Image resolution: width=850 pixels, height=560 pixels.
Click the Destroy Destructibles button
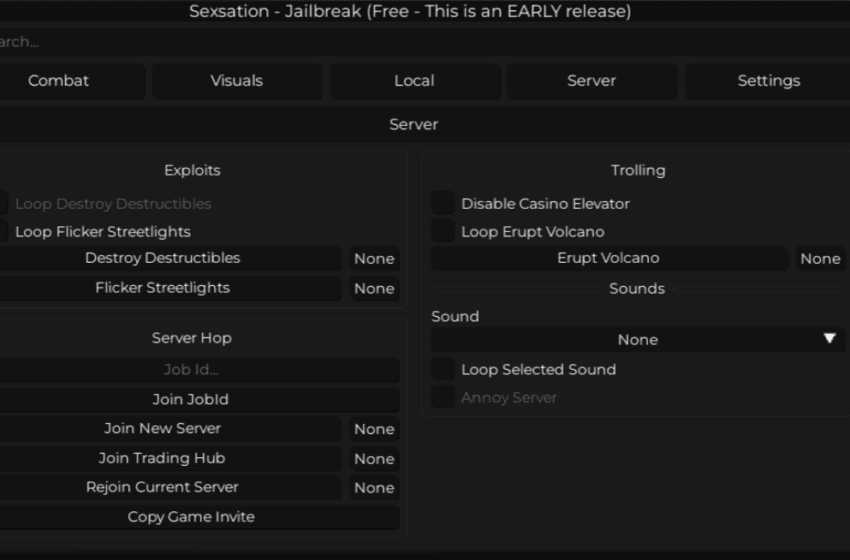(170, 258)
